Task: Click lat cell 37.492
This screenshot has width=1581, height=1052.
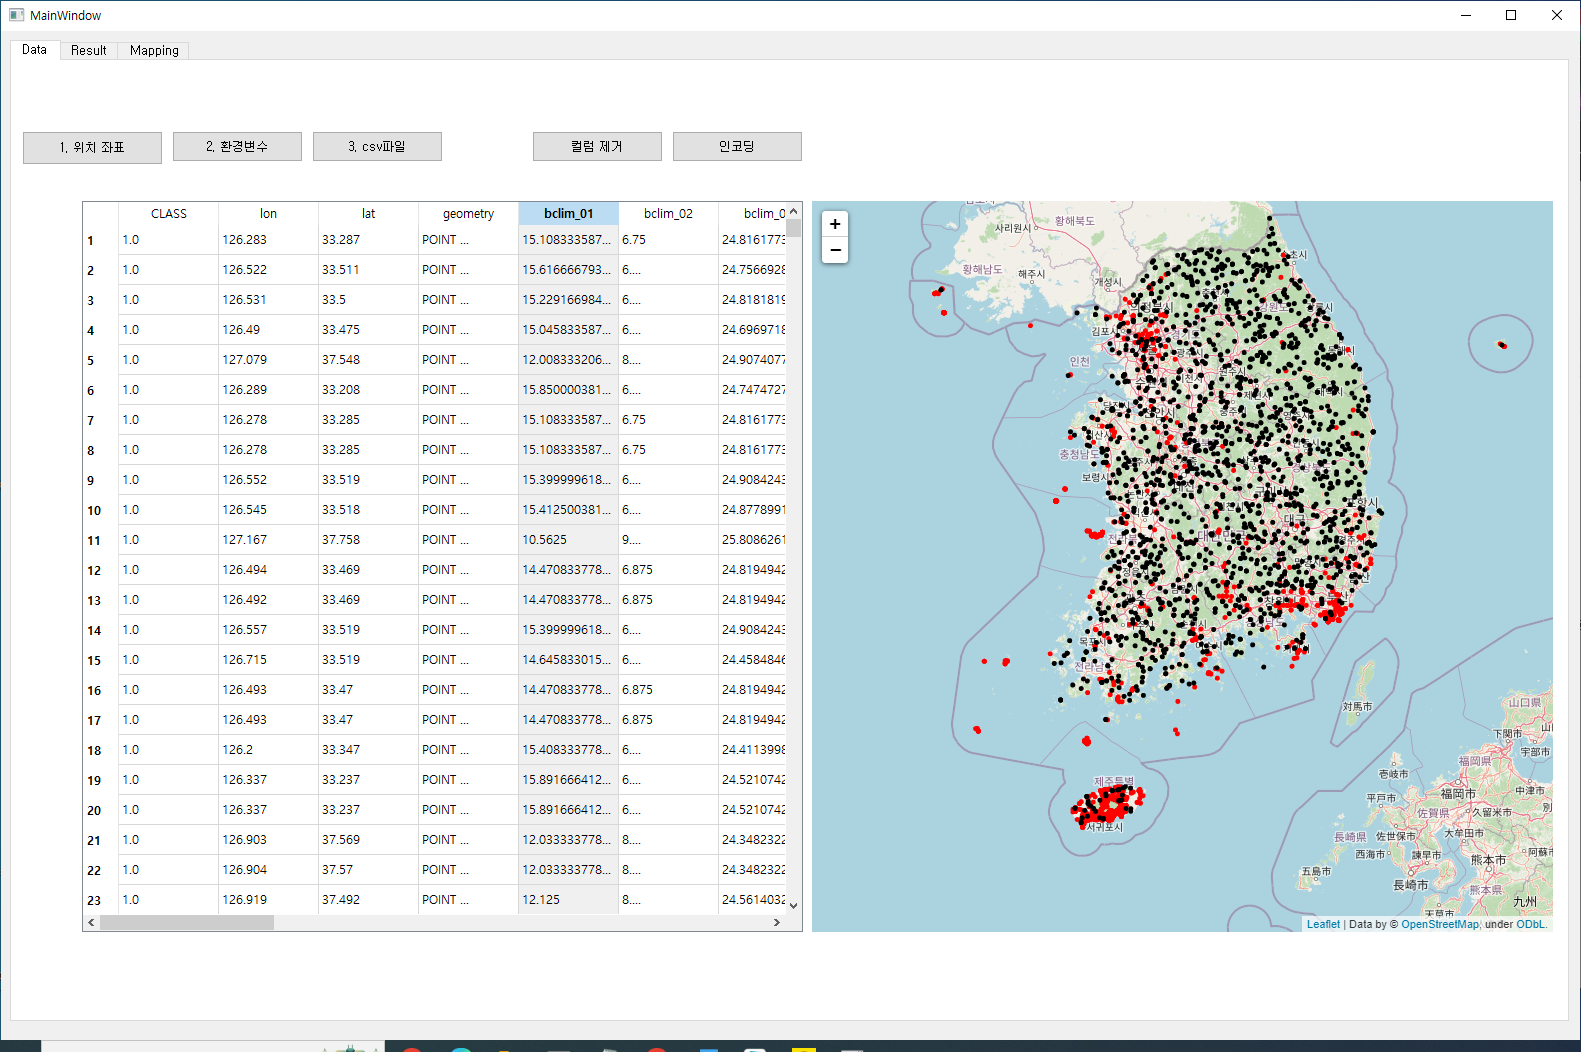Action: tap(369, 900)
